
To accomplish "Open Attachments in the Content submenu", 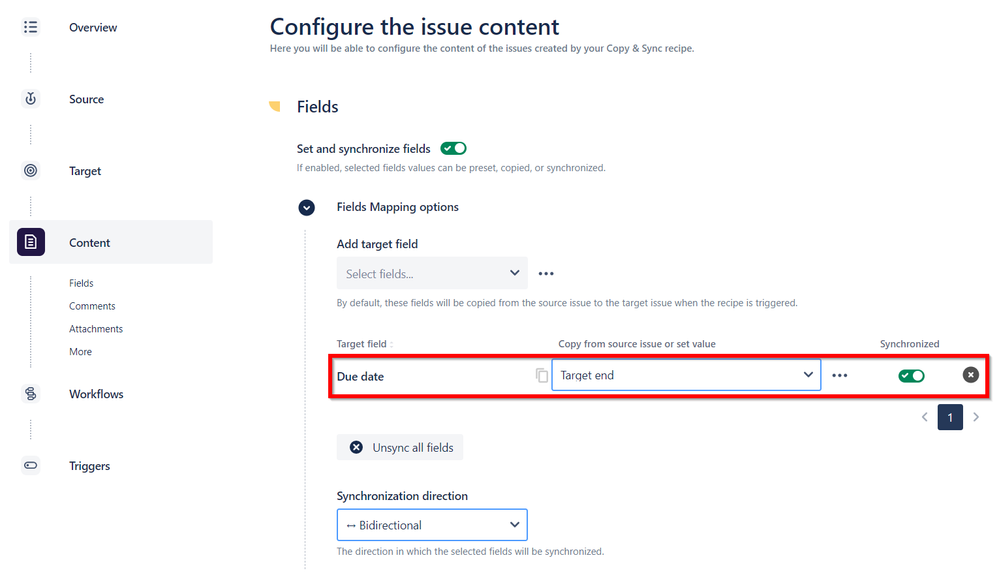I will [x=96, y=329].
